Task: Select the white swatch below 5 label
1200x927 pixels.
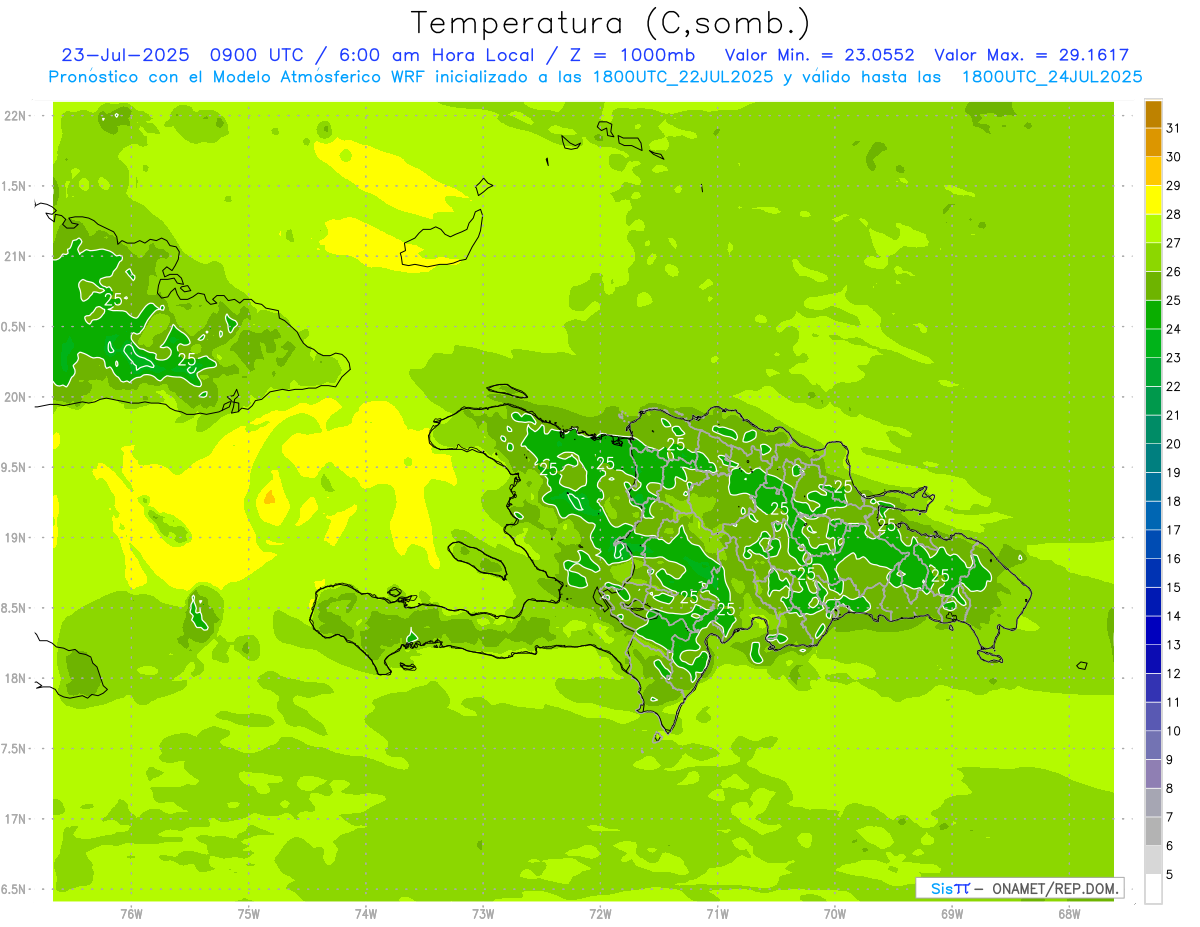Action: pos(1153,889)
